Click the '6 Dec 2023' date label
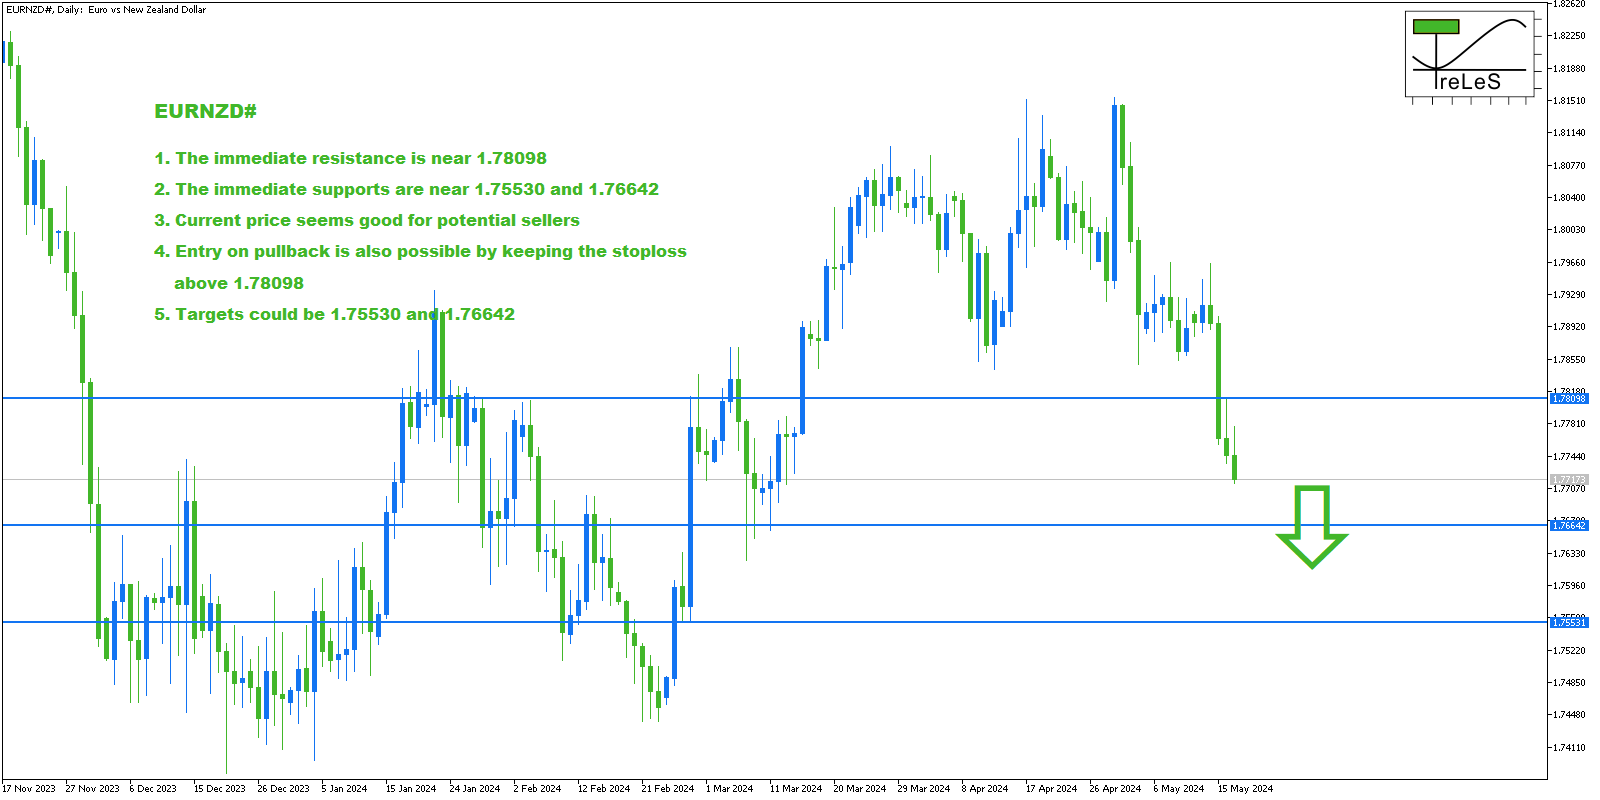 153,789
